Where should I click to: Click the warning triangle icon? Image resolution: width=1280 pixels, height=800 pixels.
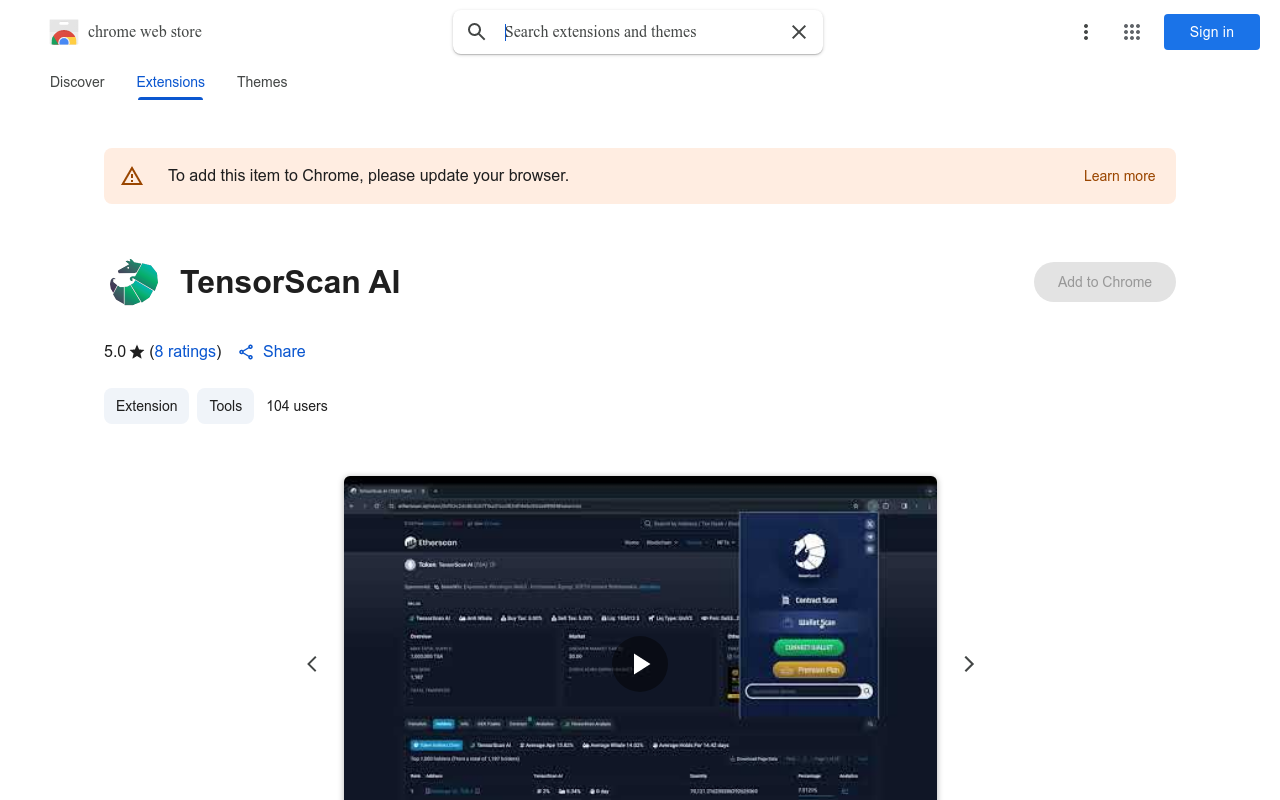(x=132, y=176)
